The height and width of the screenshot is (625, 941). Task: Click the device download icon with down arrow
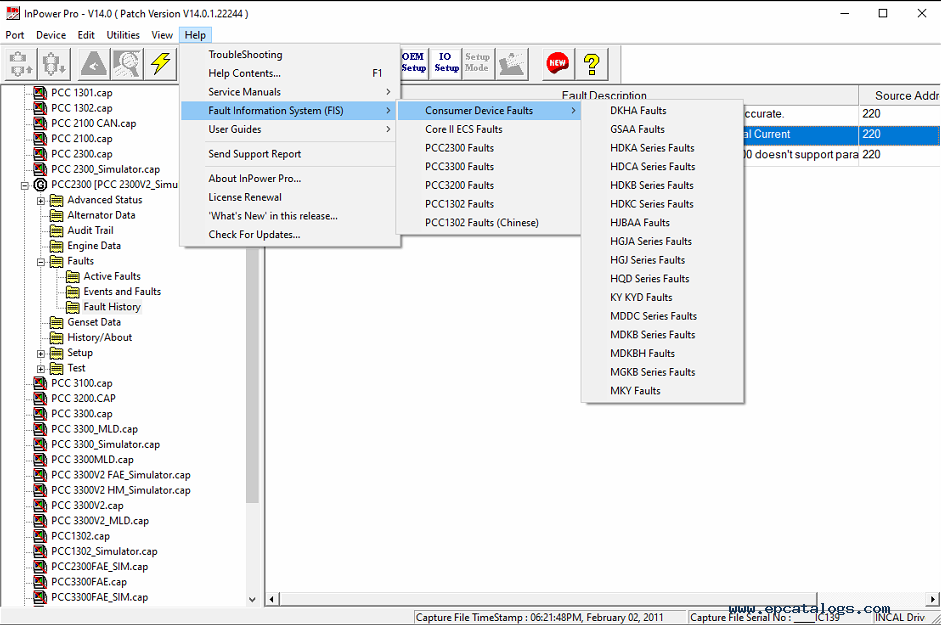pyautogui.click(x=54, y=64)
